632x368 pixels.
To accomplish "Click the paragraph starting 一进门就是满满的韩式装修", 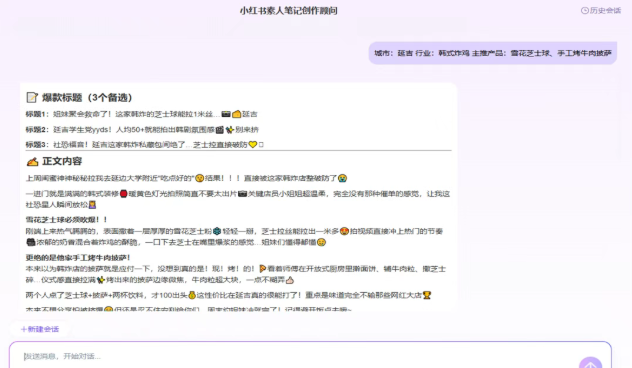I will tap(238, 199).
